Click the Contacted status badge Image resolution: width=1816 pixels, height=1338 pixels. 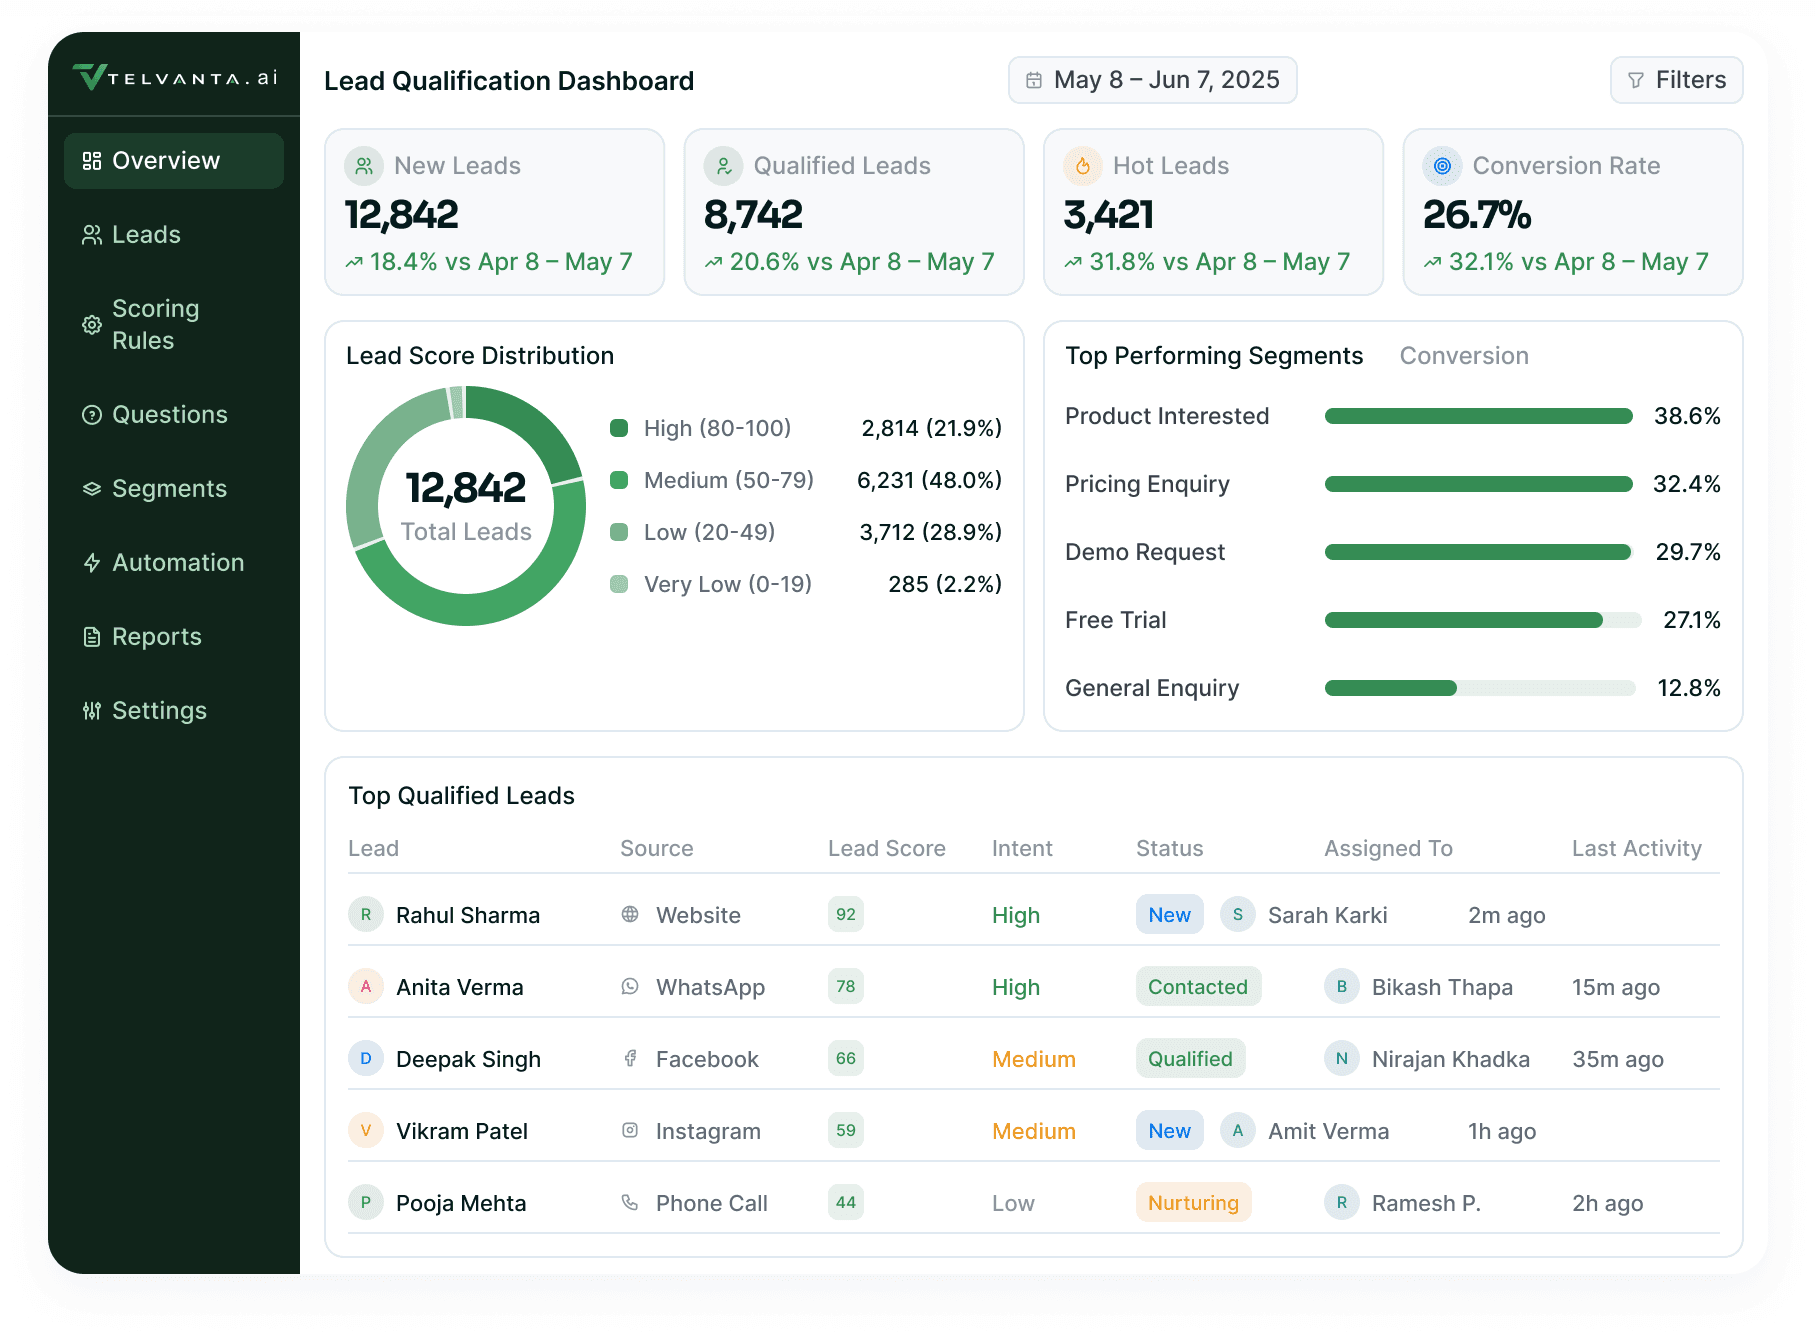coord(1198,986)
